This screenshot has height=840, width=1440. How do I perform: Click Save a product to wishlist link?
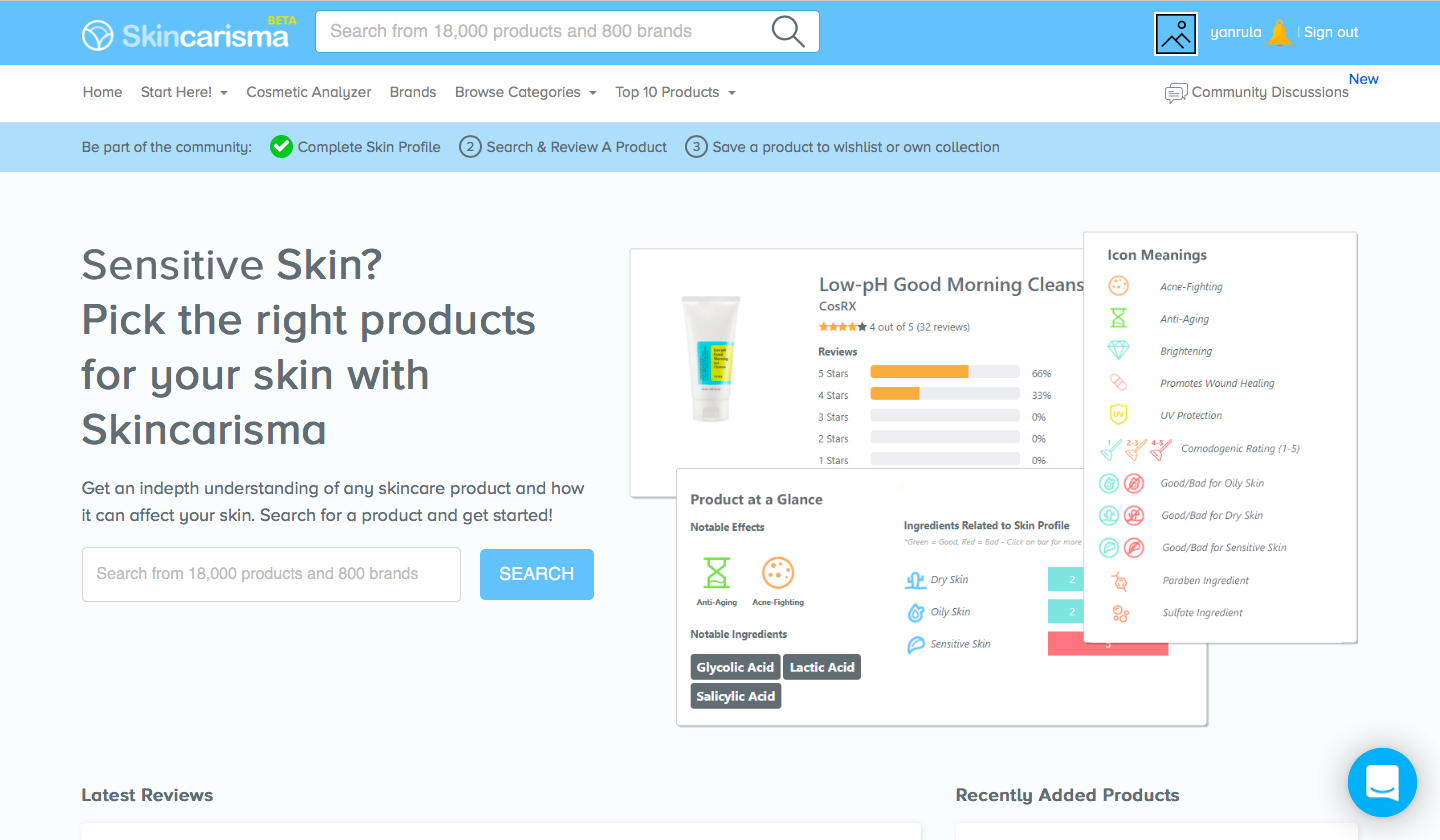point(856,147)
